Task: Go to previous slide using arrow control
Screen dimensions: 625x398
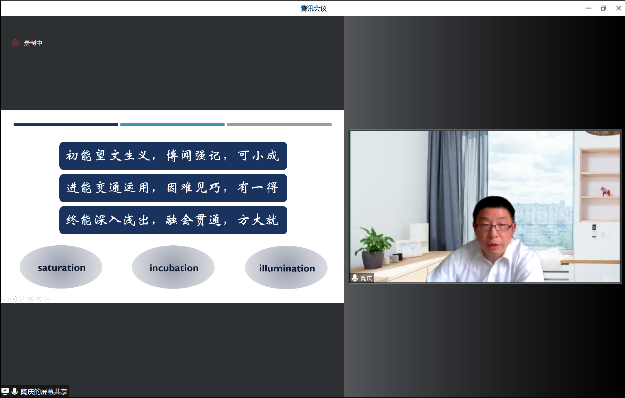Action: (x=5, y=299)
